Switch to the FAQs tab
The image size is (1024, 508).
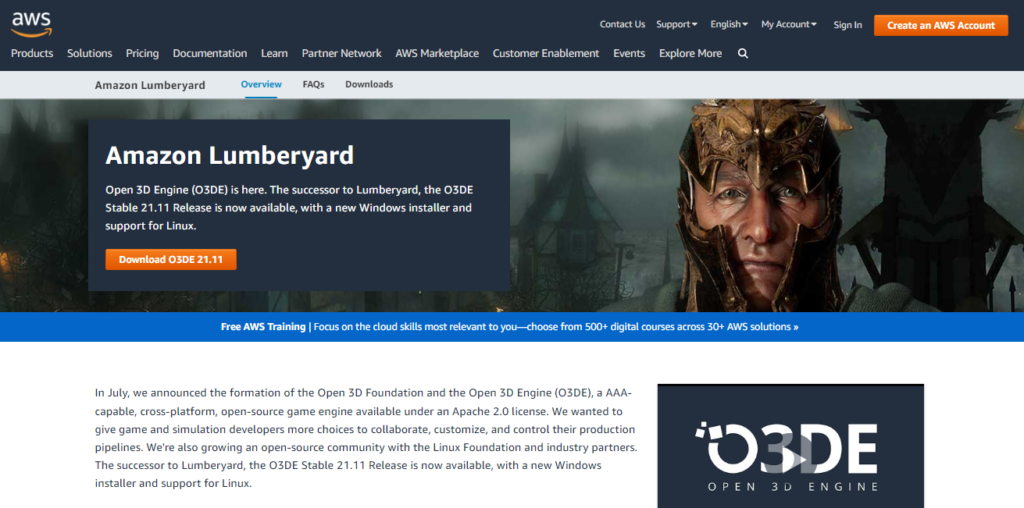point(313,85)
